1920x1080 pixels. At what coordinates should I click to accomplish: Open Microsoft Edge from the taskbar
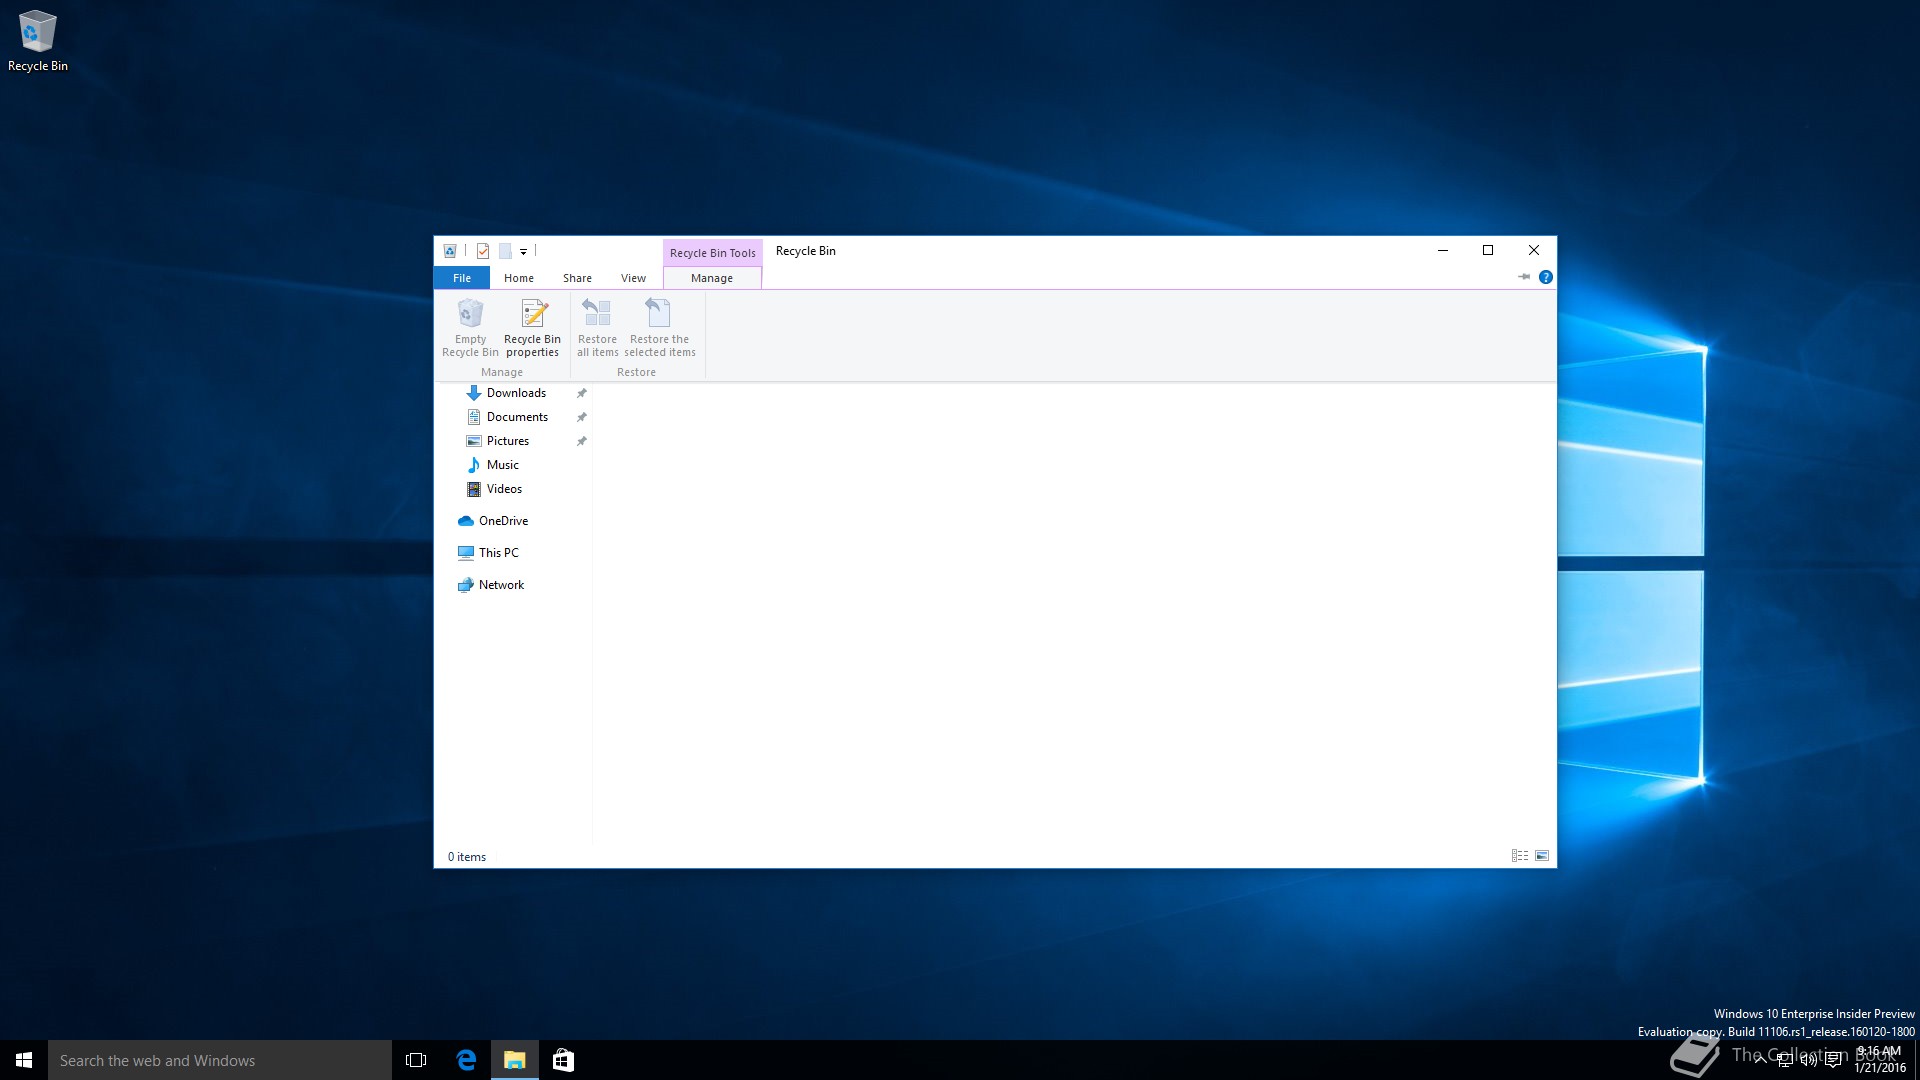pos(466,1060)
